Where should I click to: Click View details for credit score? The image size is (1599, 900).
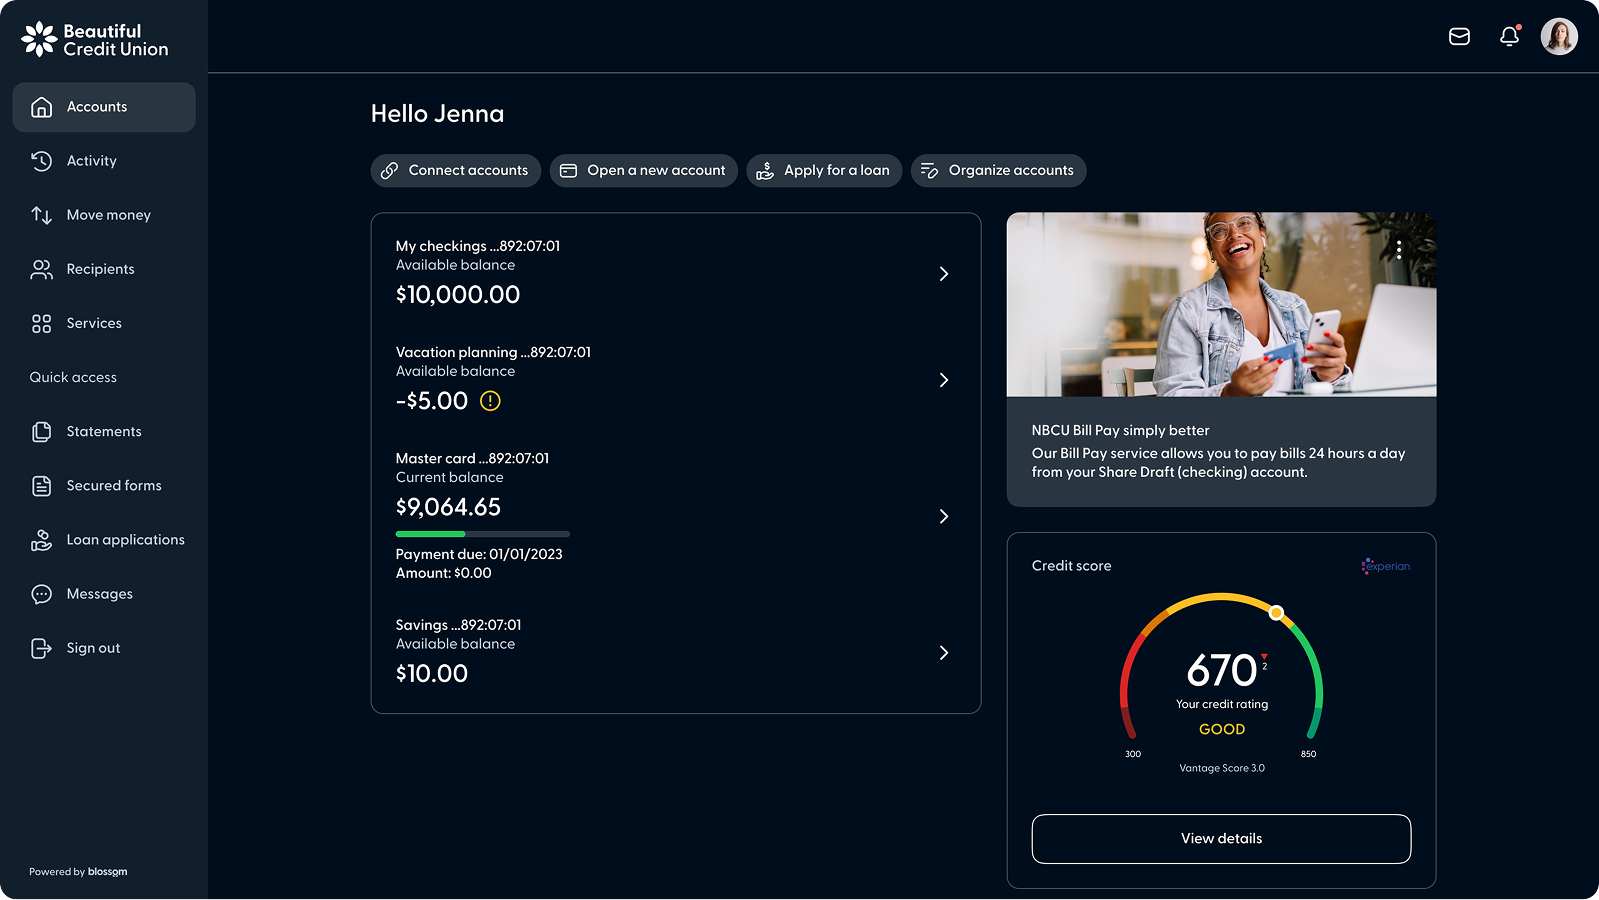point(1221,839)
